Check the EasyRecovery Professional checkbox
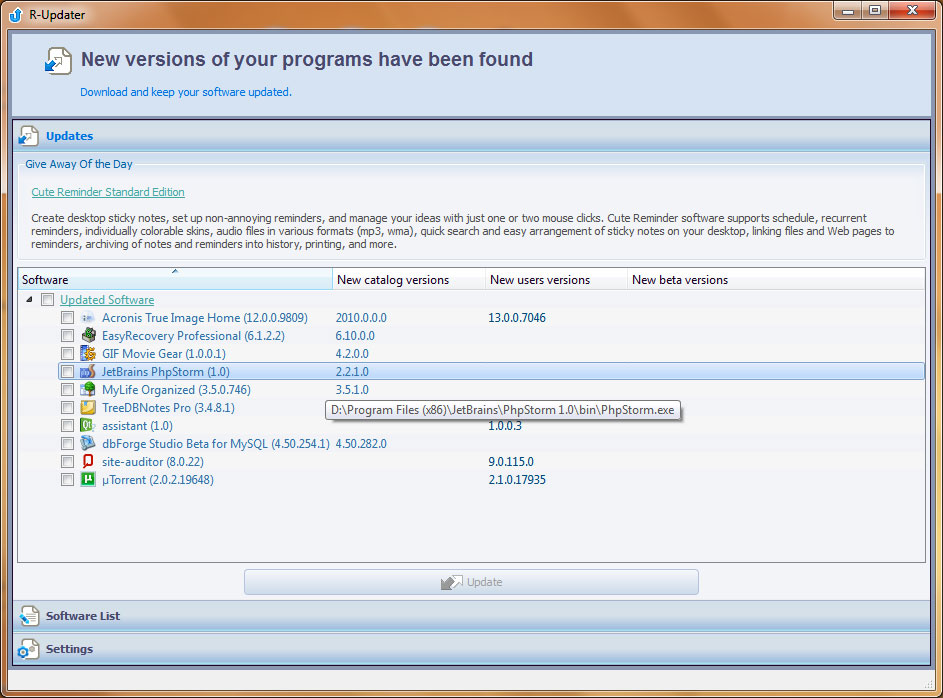 tap(67, 335)
